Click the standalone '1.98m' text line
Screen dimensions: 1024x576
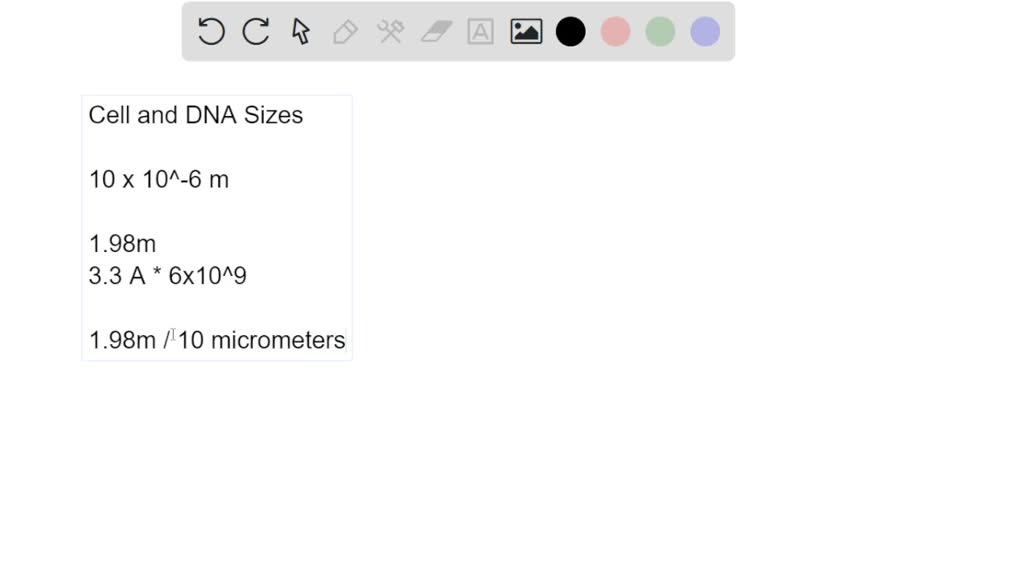122,244
